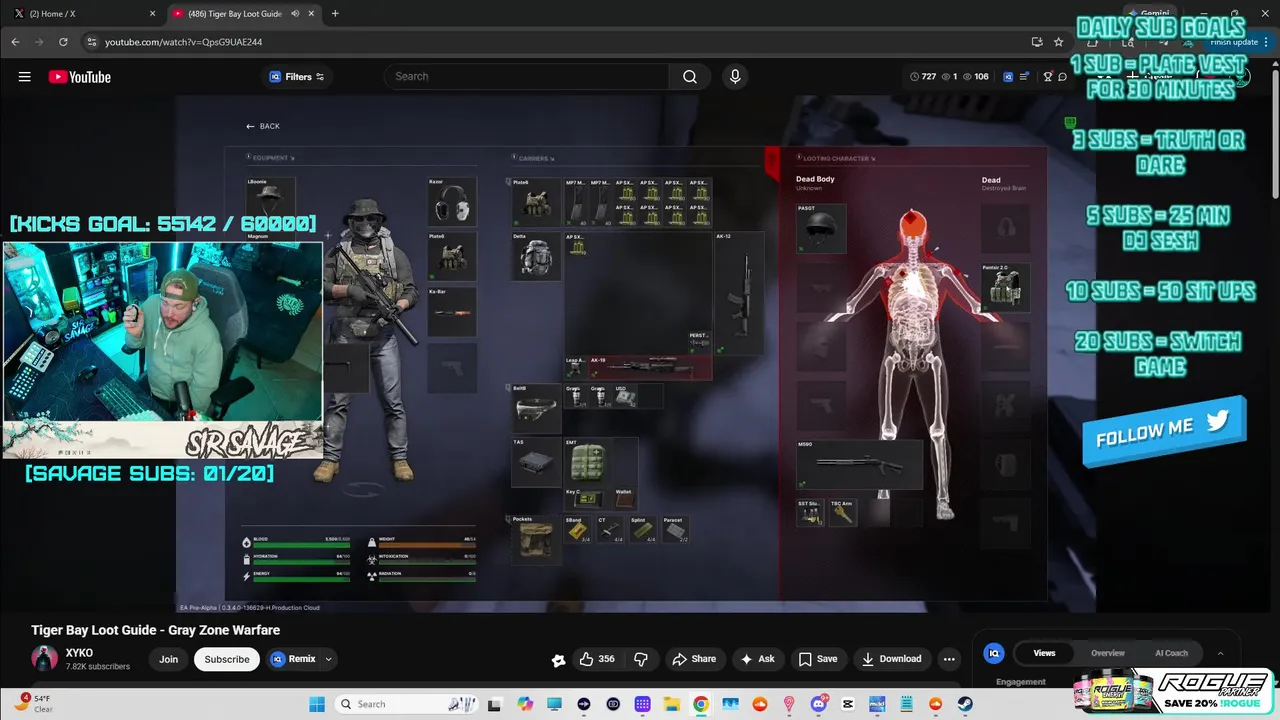Viewport: 1280px width, 720px height.
Task: Click the magnifier search submit button
Action: click(x=690, y=77)
